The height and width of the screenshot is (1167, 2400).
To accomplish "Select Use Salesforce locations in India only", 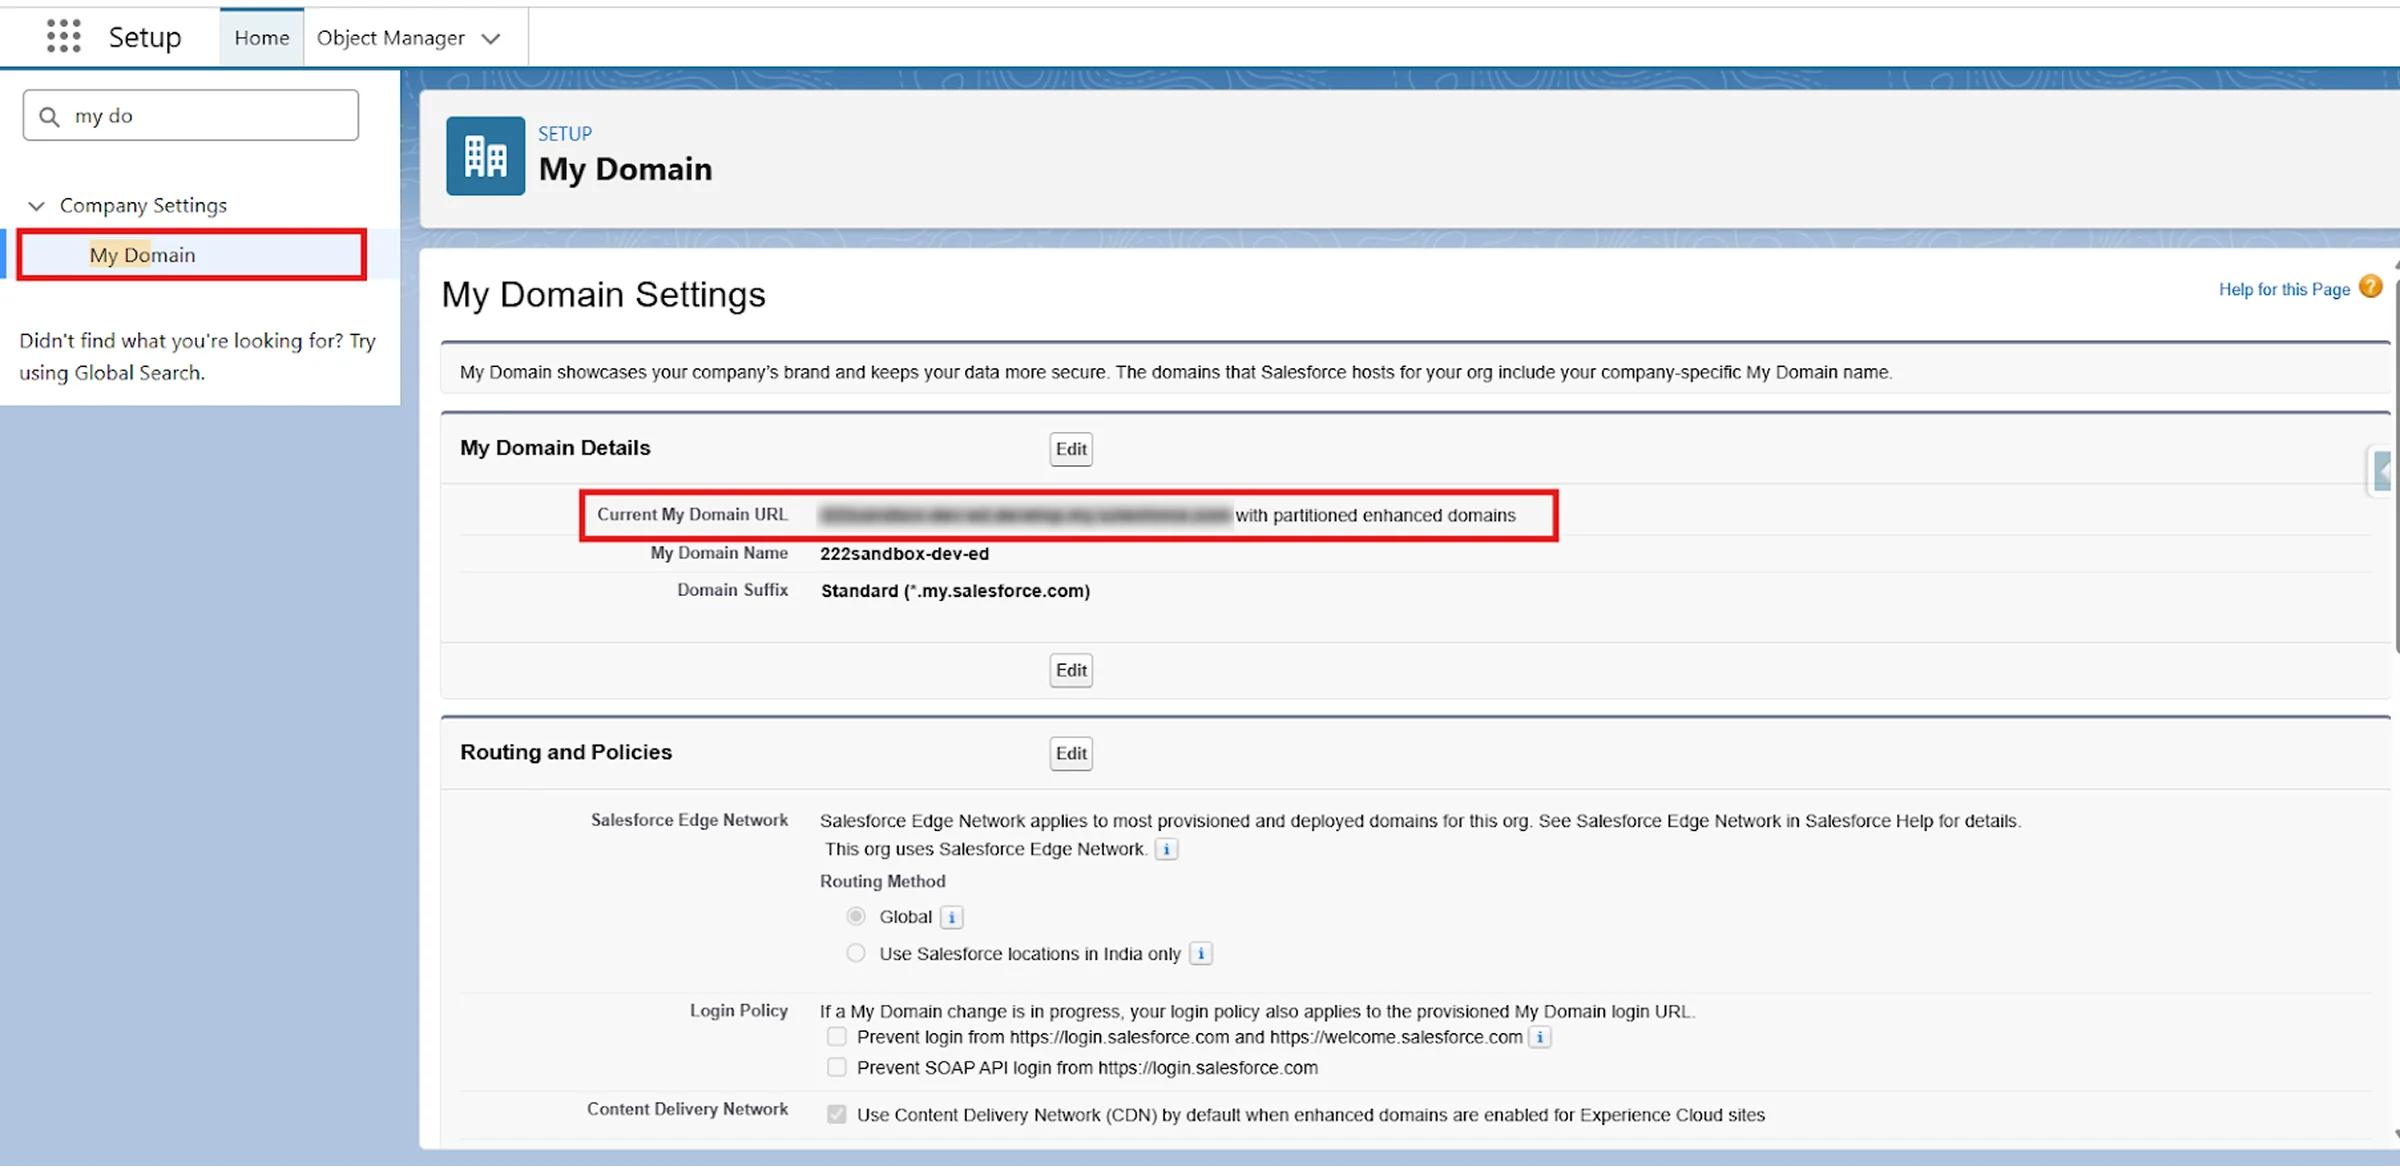I will click(x=856, y=953).
